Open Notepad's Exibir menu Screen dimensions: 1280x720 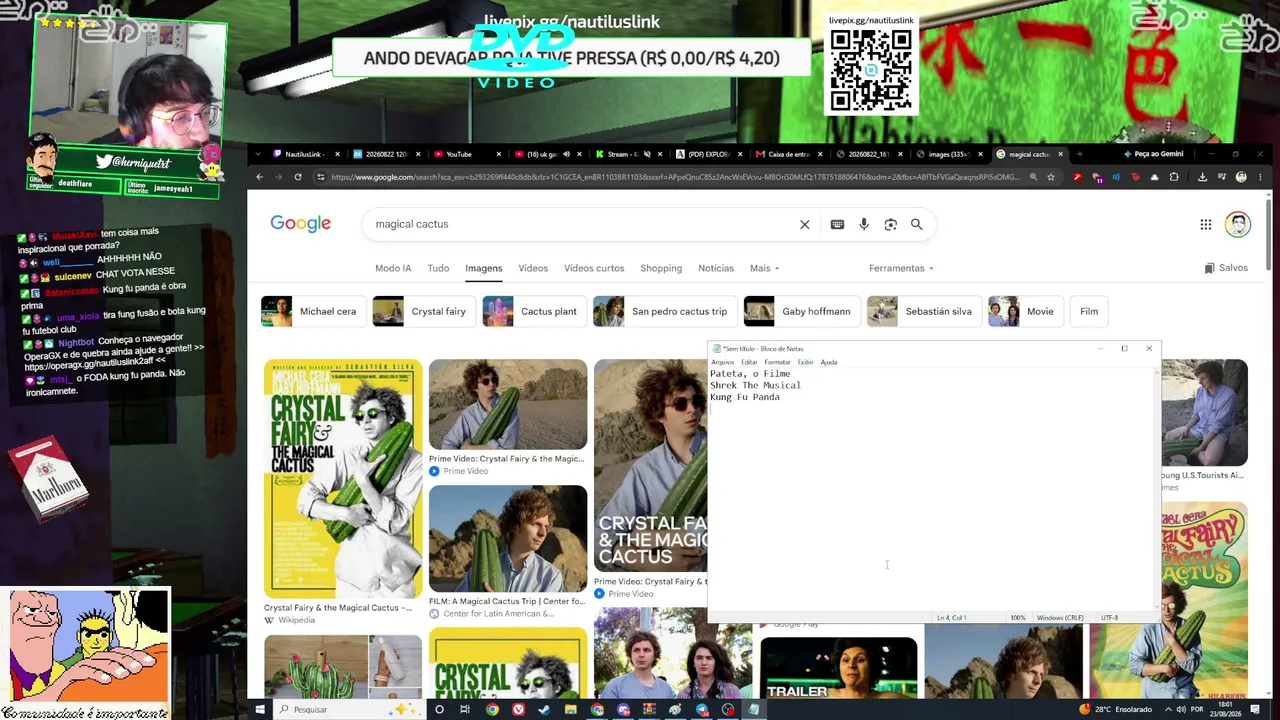coord(805,362)
